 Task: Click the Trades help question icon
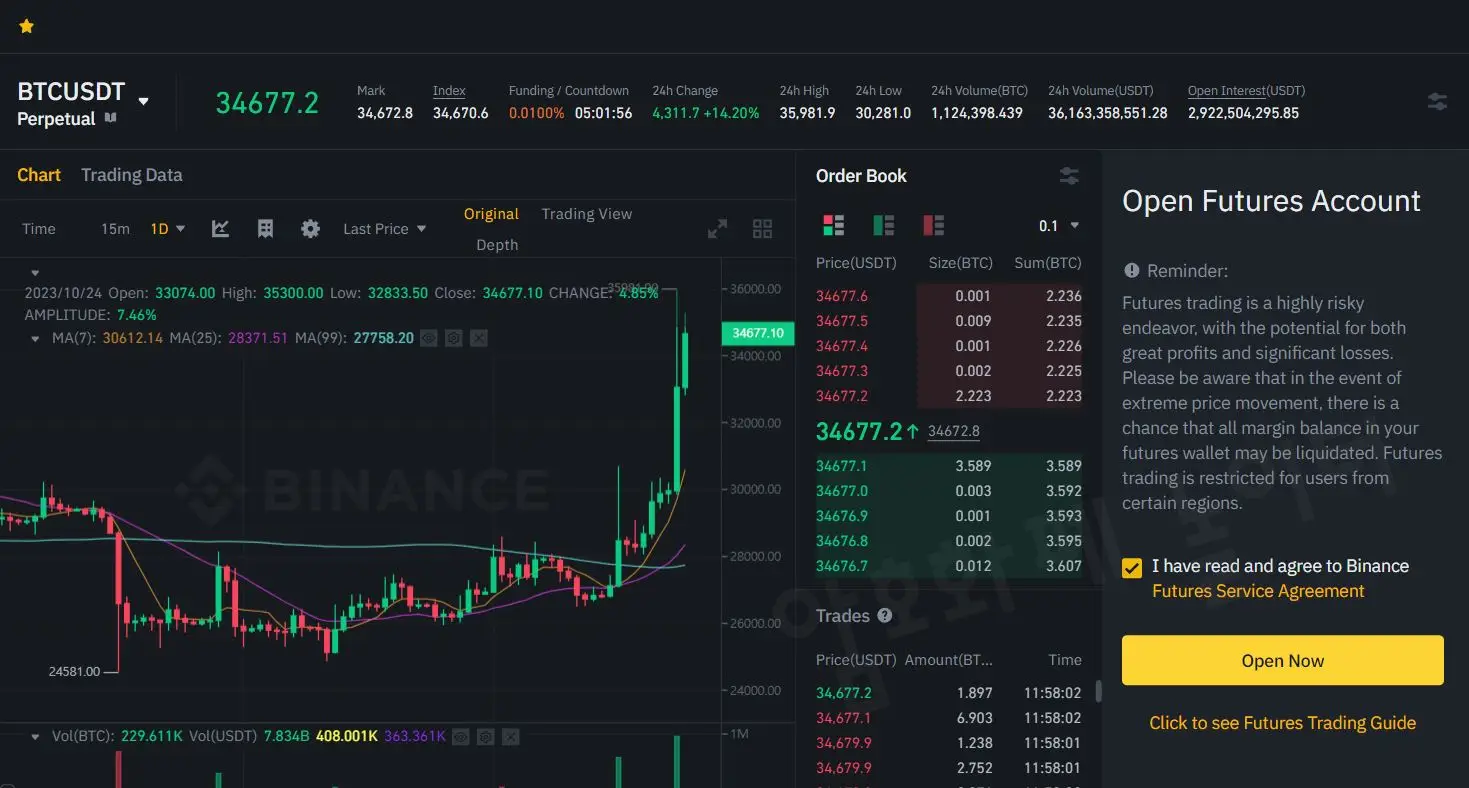[x=885, y=616]
